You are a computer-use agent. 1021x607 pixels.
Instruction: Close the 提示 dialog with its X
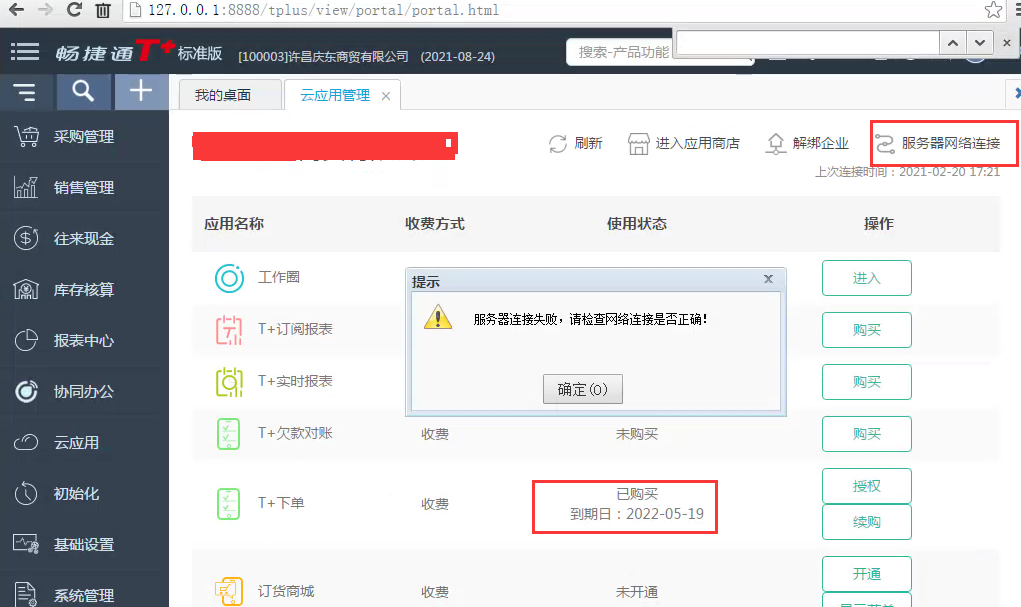(768, 279)
